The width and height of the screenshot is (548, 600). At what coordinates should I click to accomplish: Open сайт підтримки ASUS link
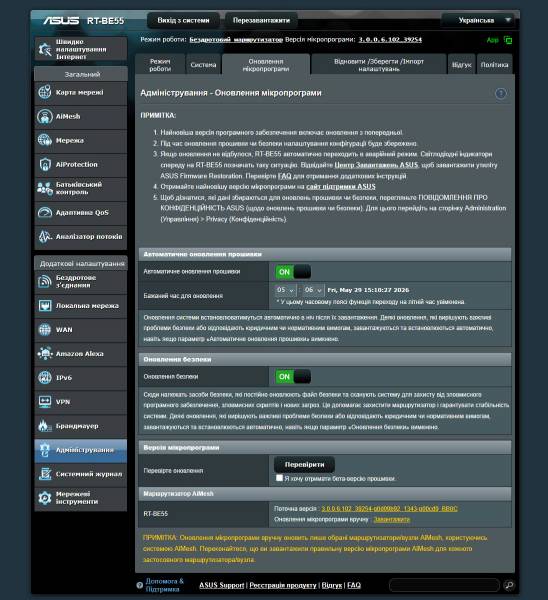pos(341,186)
